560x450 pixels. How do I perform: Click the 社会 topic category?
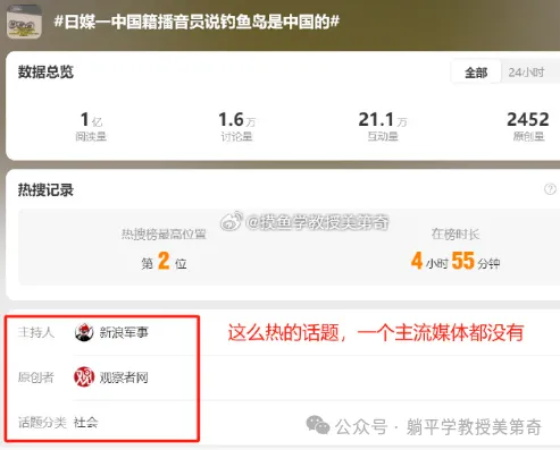point(86,422)
